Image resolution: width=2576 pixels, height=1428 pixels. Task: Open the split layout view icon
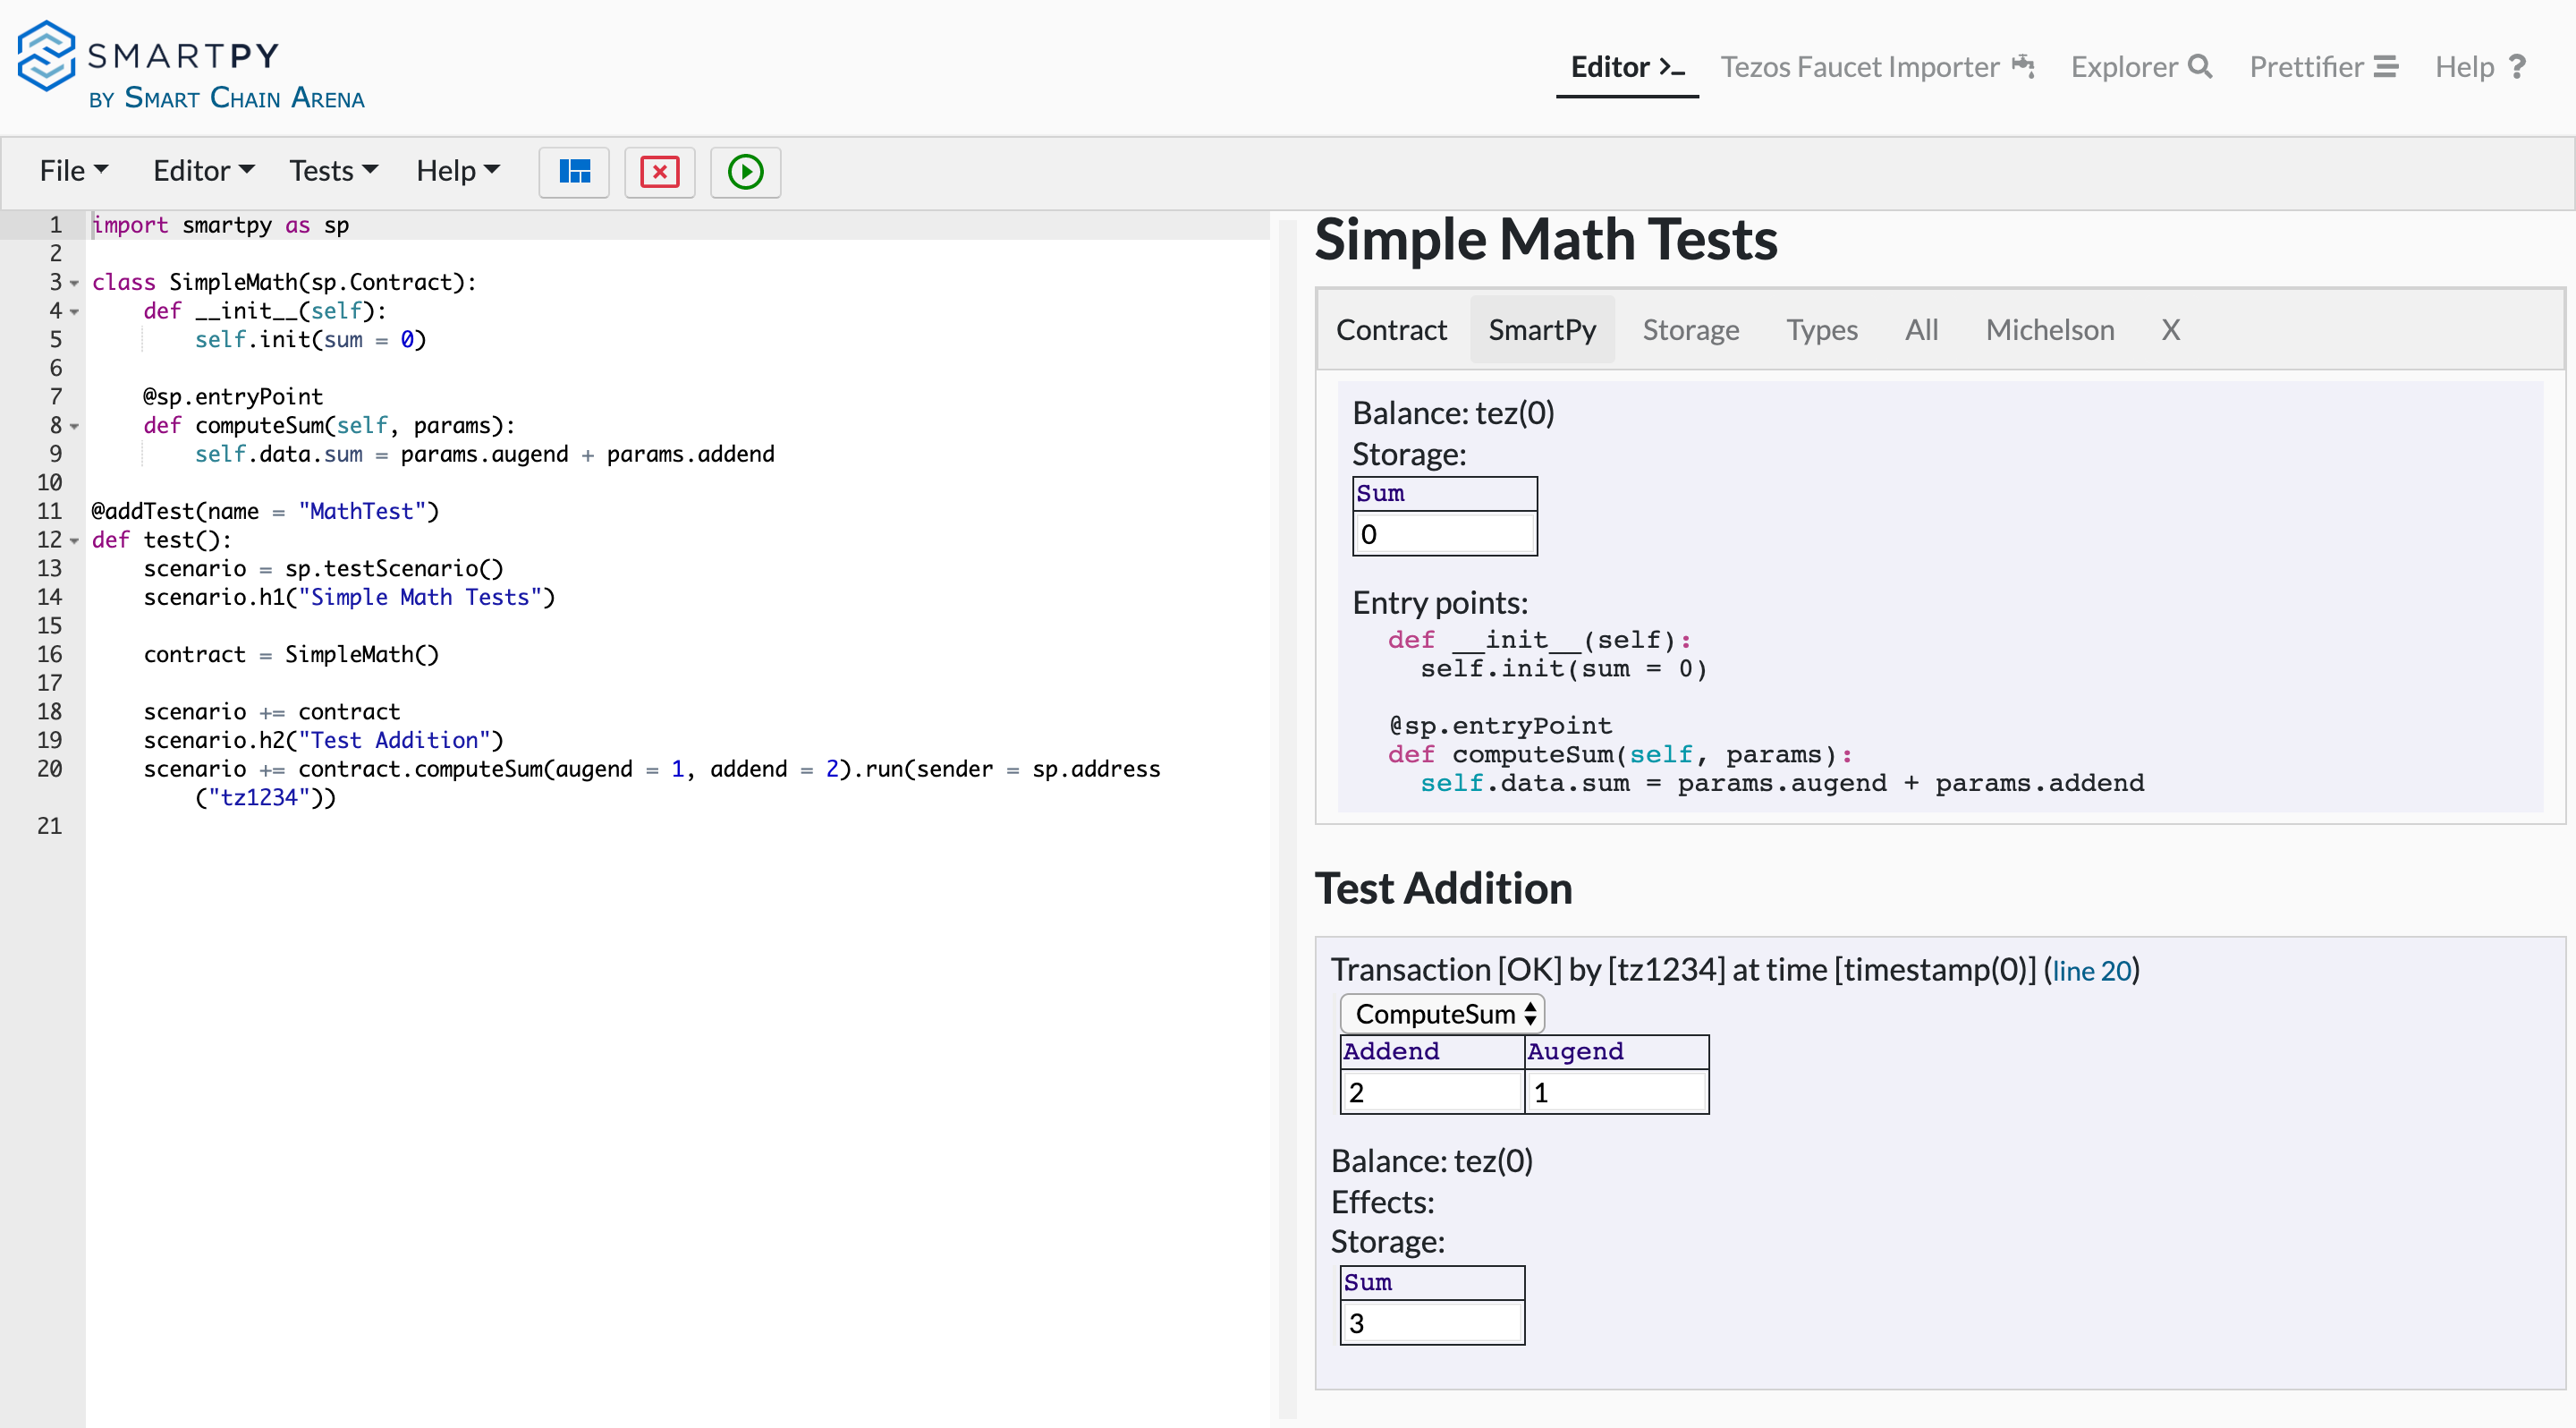574,172
